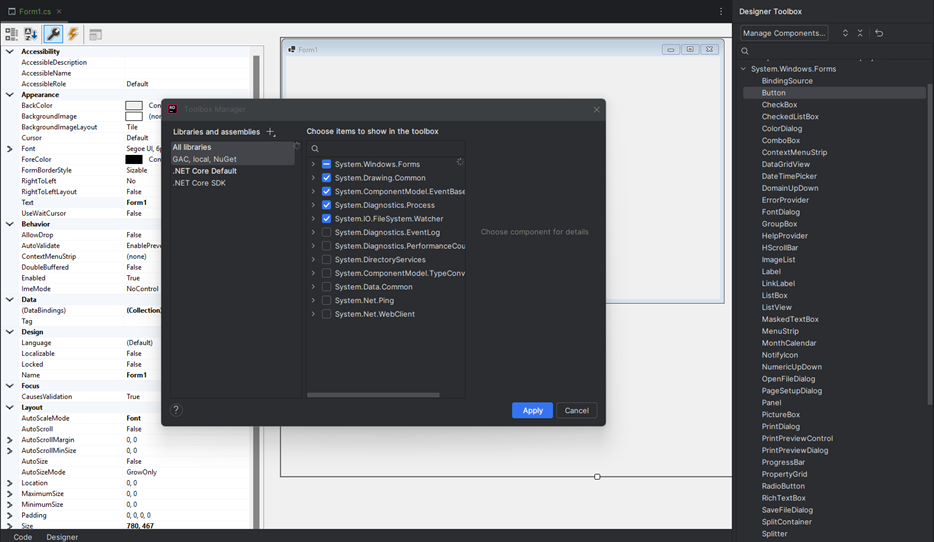Image resolution: width=934 pixels, height=542 pixels.
Task: Reset the Designer Toolbox with the undo arrow
Action: [879, 33]
